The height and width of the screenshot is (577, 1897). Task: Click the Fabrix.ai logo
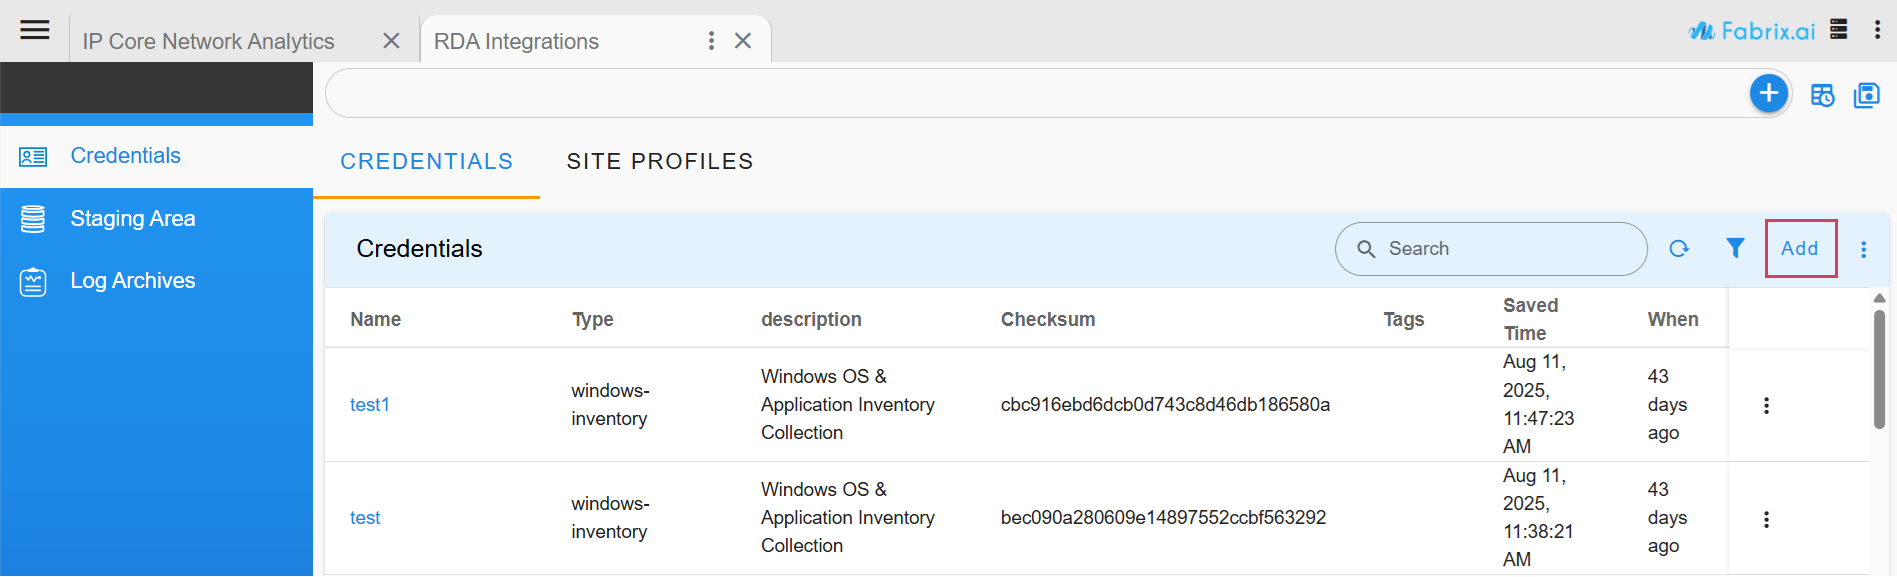click(1752, 31)
